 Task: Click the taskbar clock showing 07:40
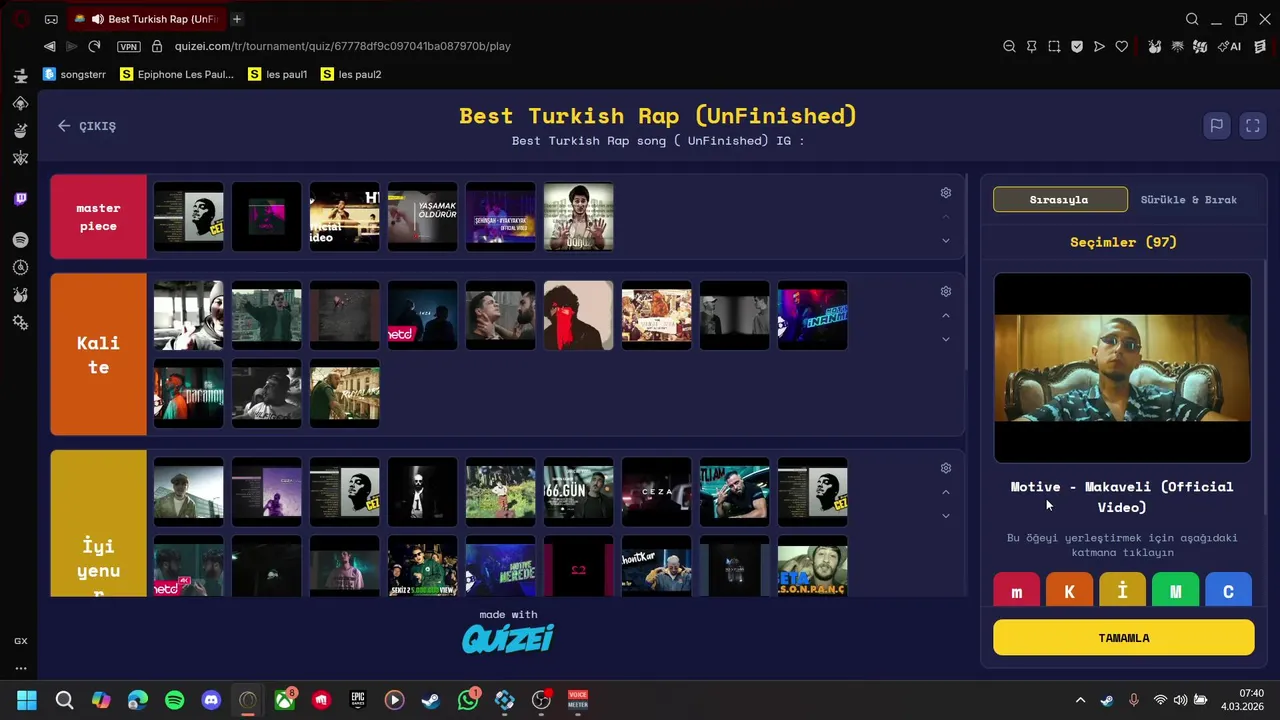point(1243,700)
